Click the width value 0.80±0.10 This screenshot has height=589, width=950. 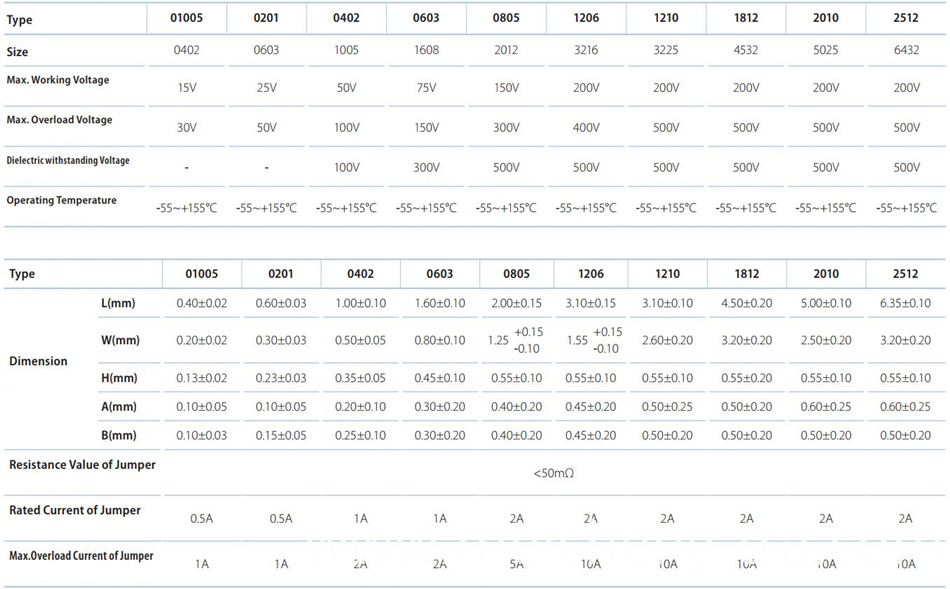[440, 340]
